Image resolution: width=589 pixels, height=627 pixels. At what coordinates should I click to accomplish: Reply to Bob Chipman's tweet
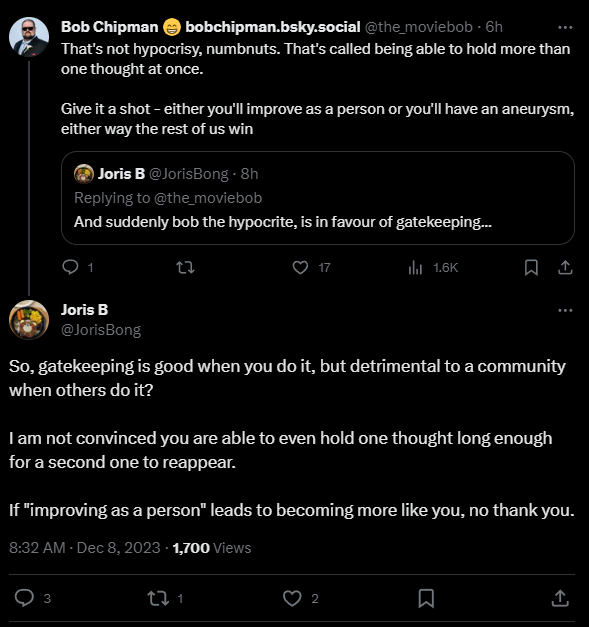70,267
